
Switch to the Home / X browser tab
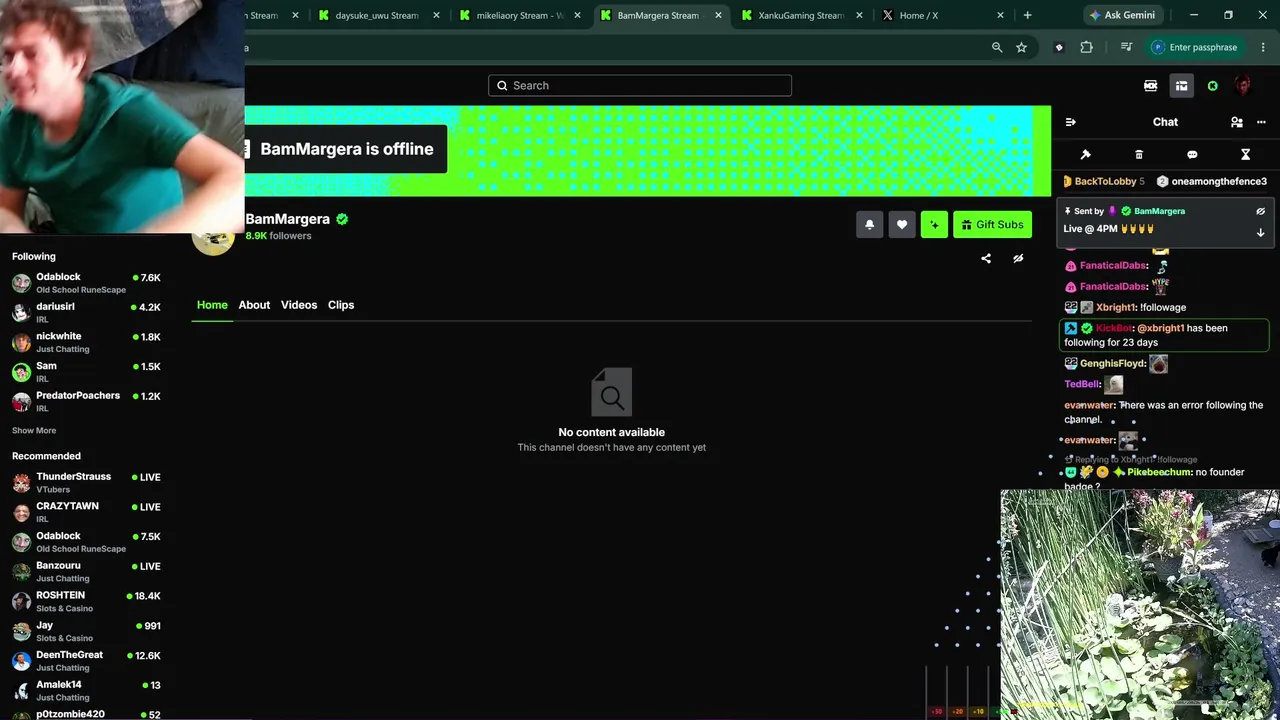(943, 15)
